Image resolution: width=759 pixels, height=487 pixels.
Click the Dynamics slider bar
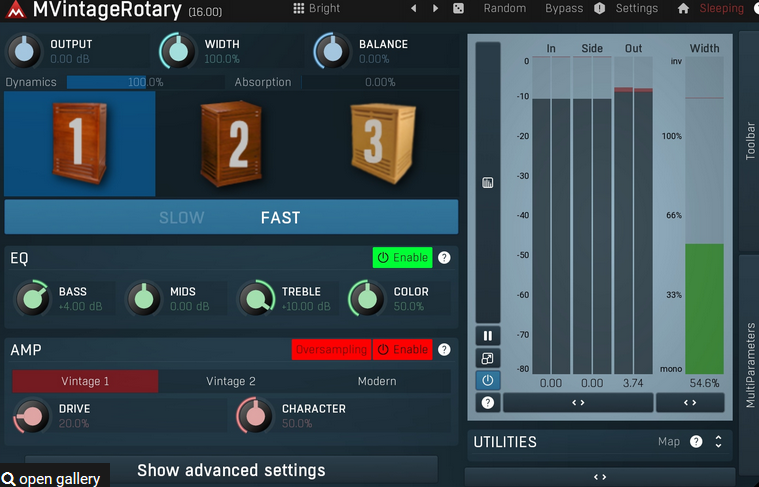pos(146,82)
